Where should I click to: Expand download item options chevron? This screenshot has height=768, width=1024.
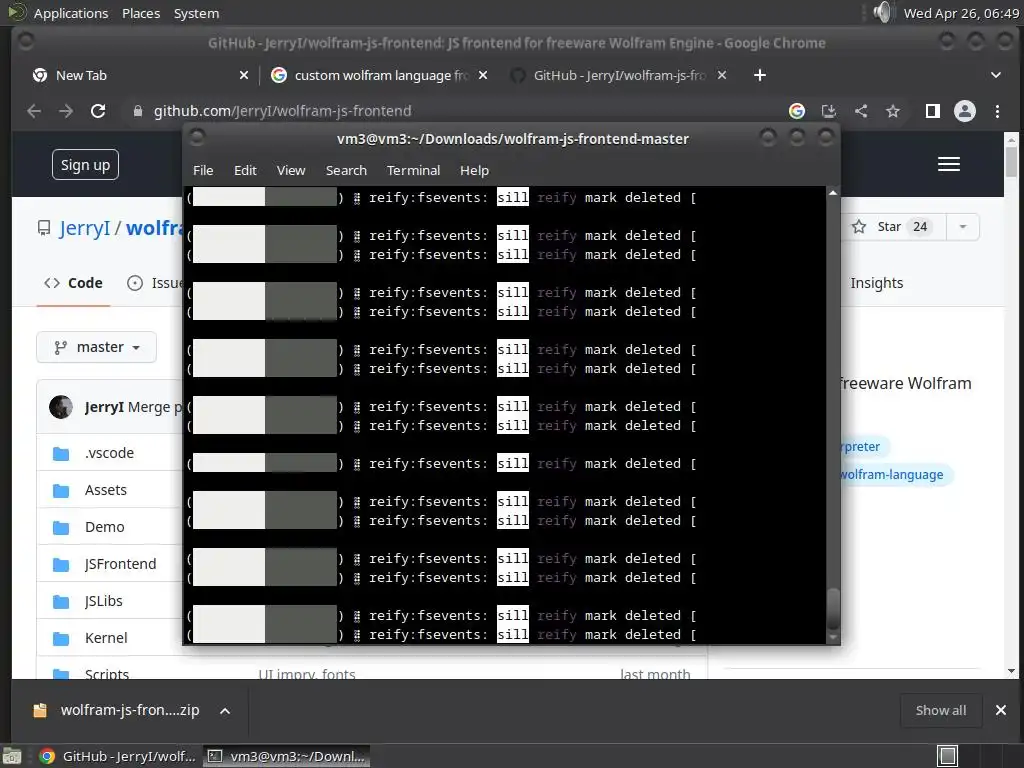pos(225,711)
